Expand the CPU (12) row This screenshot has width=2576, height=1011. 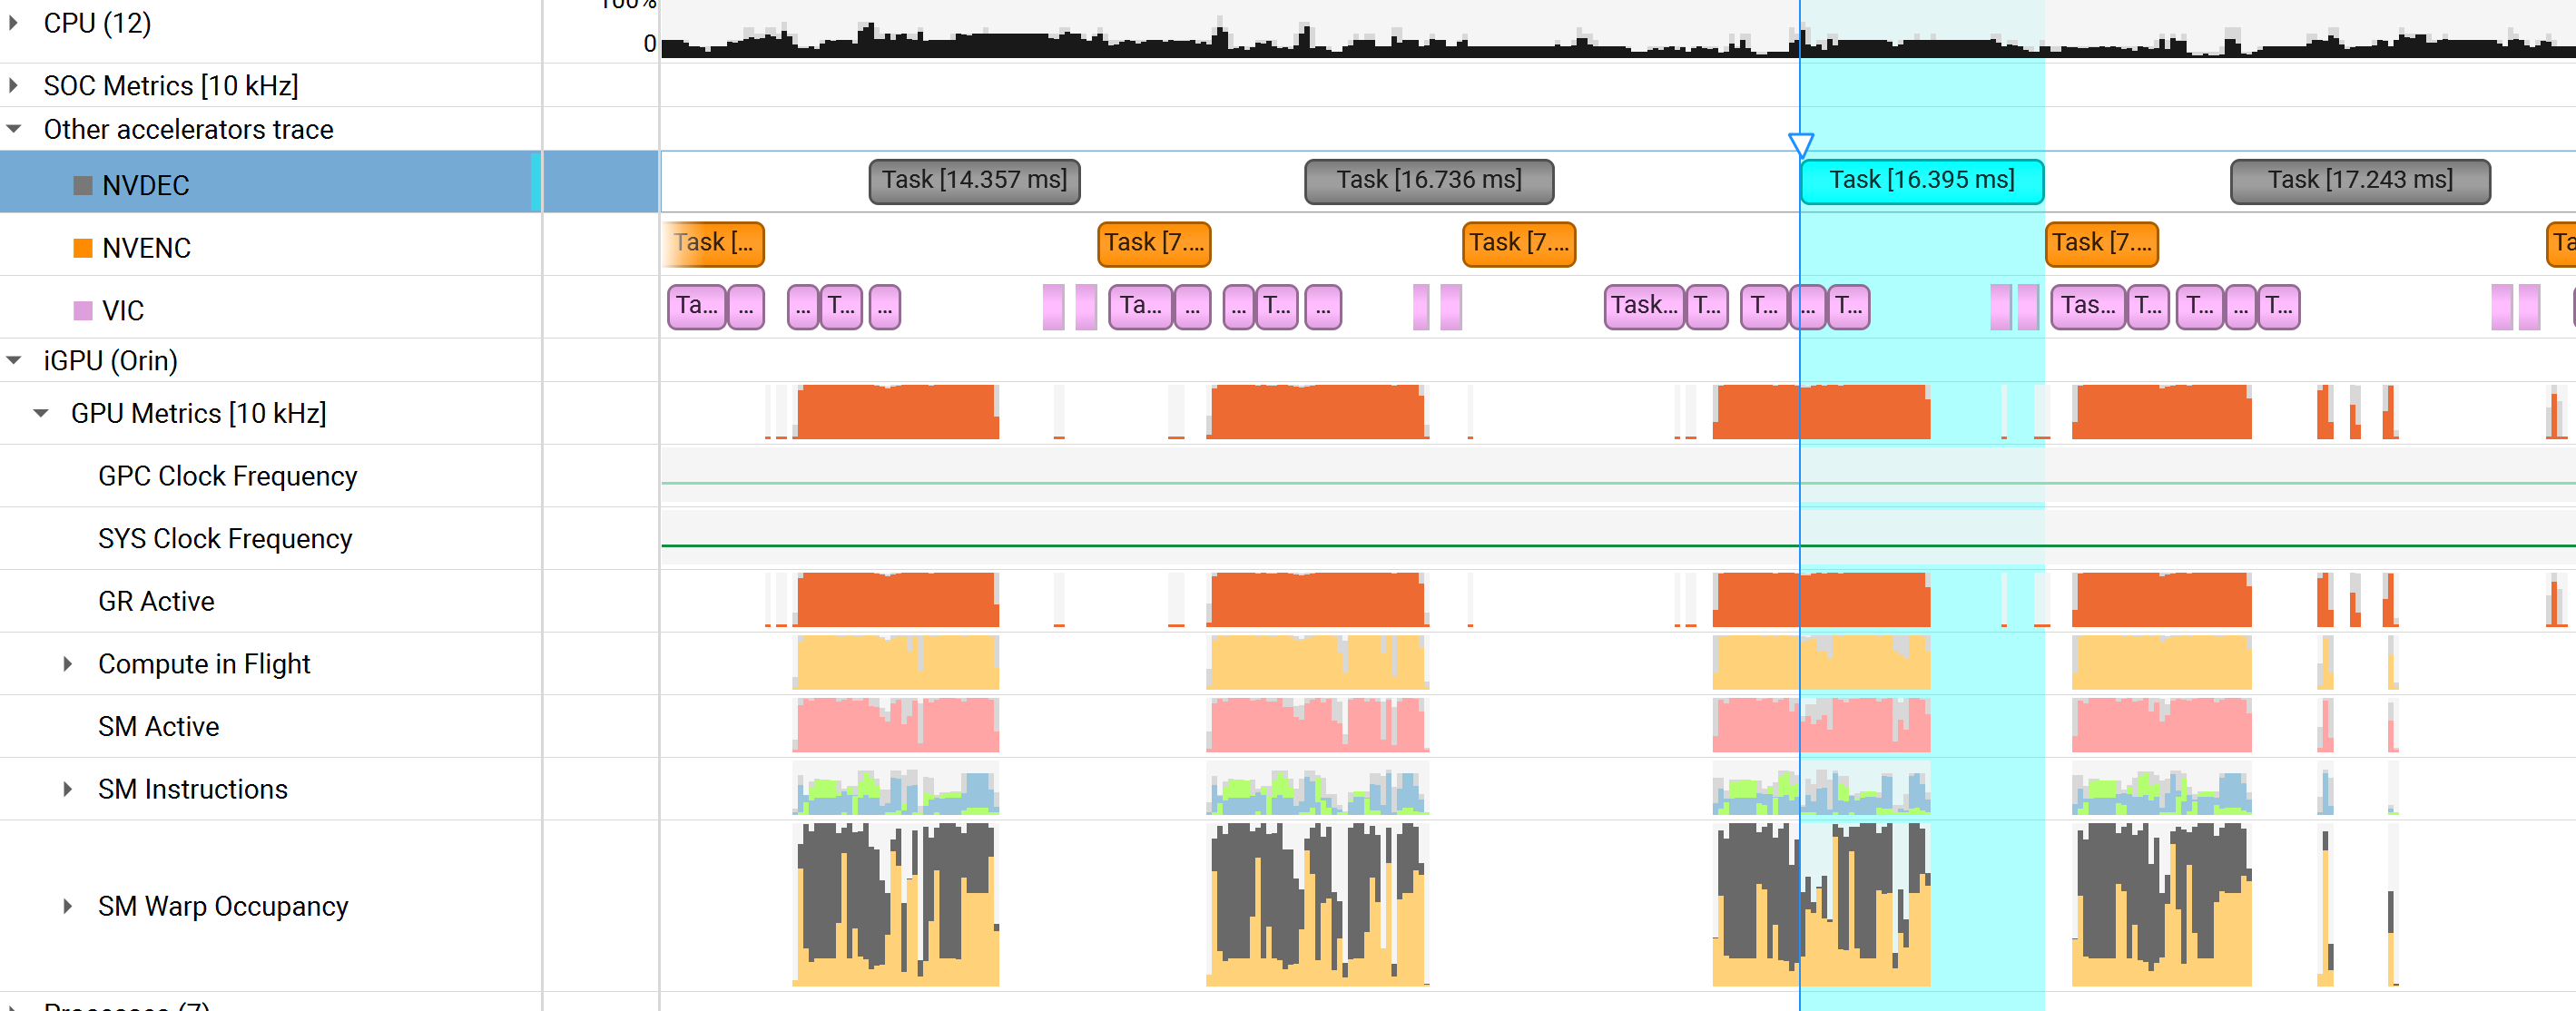(x=14, y=22)
